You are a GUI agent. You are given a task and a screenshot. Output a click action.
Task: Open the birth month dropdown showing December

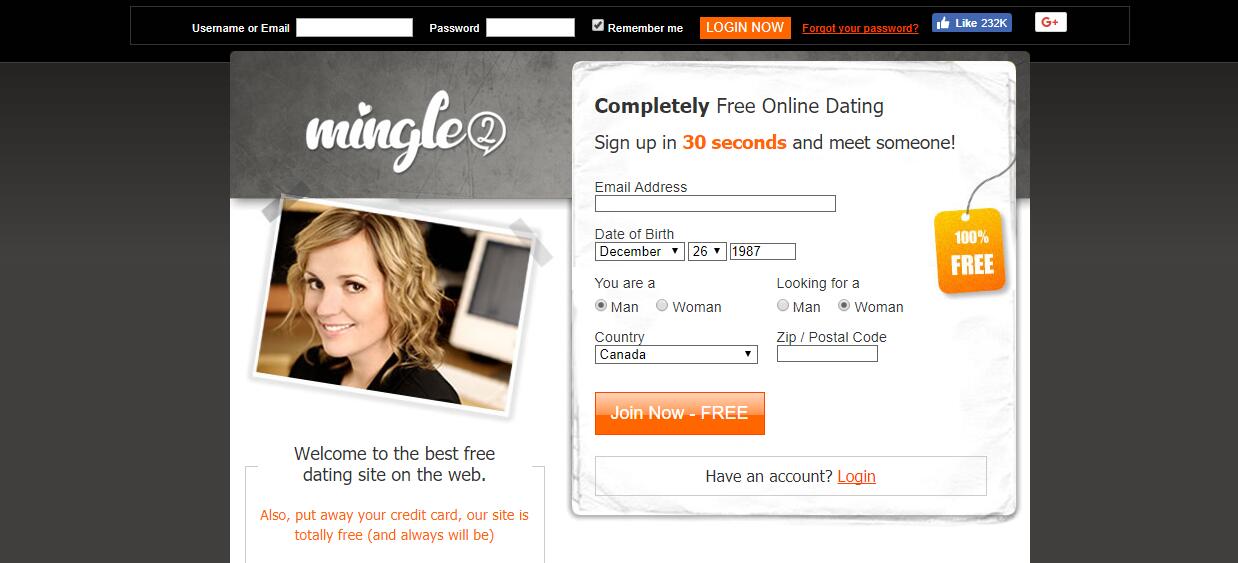point(639,252)
